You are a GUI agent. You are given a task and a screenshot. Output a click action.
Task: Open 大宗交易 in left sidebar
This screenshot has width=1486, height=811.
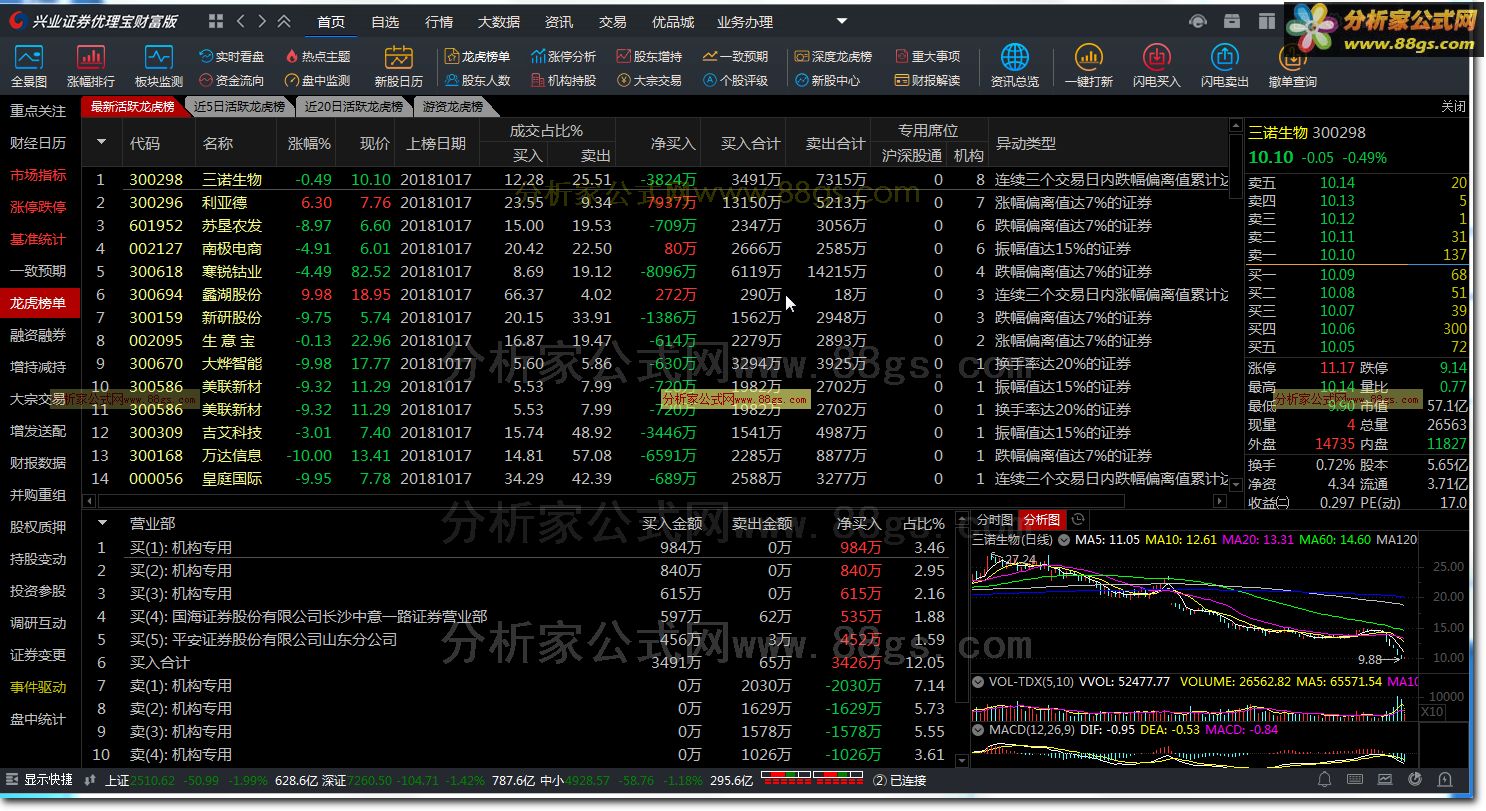coord(38,399)
